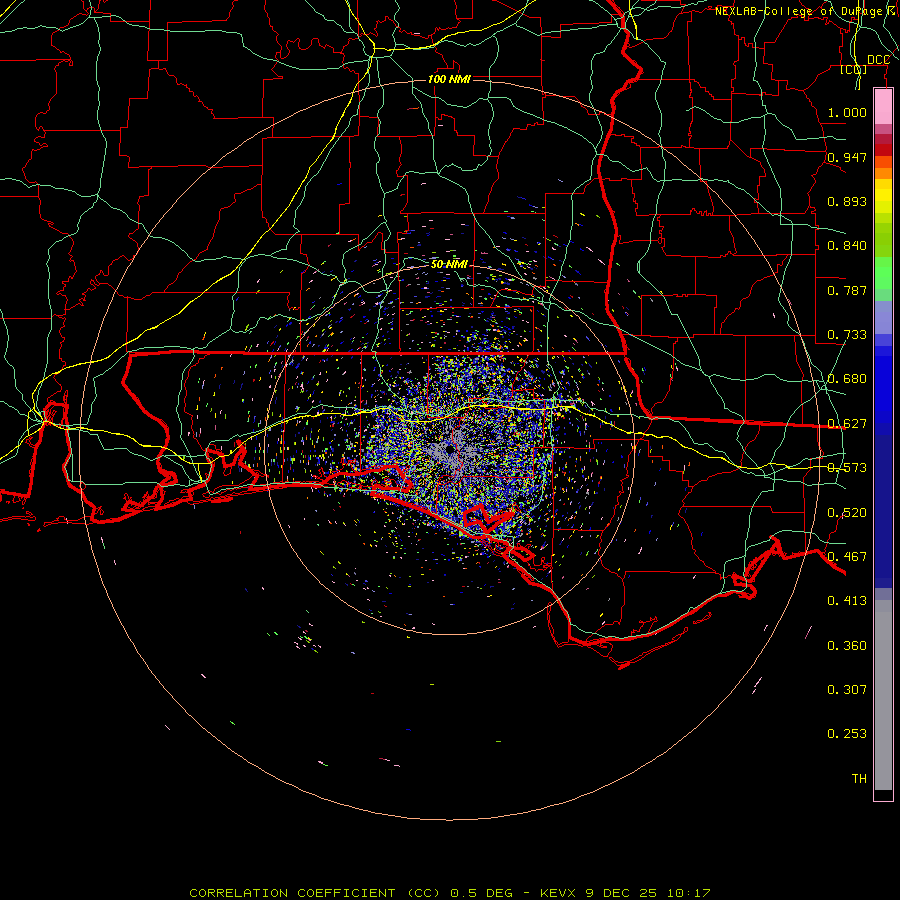Viewport: 900px width, 900px height.
Task: Click the 1.000 value on the color scale
Action: (x=847, y=112)
